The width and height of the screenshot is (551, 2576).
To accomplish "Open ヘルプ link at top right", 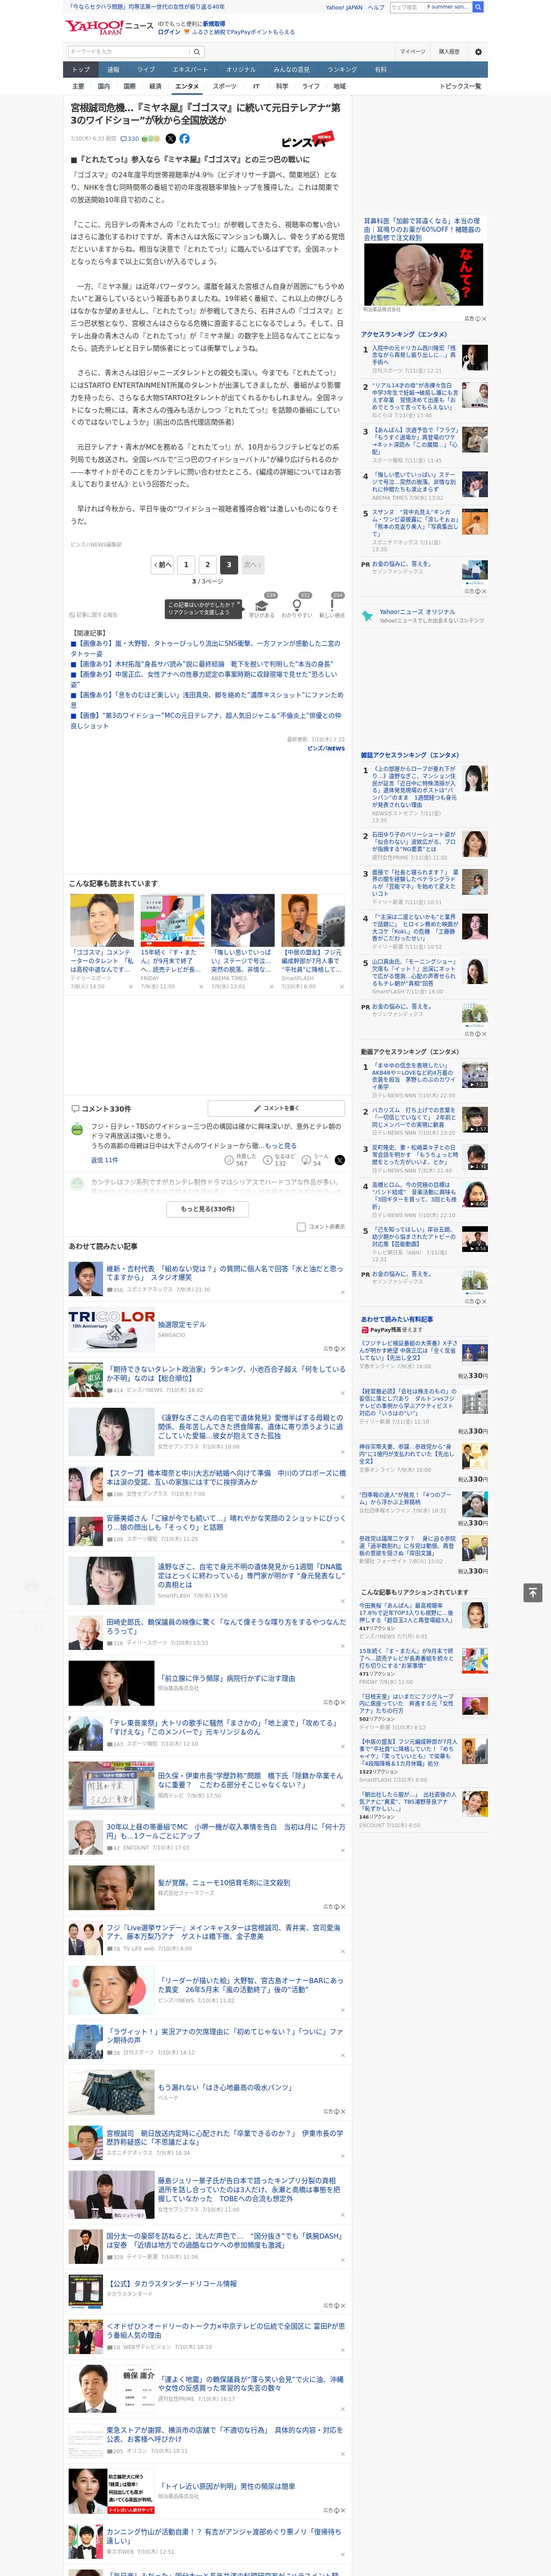I will click(x=376, y=7).
